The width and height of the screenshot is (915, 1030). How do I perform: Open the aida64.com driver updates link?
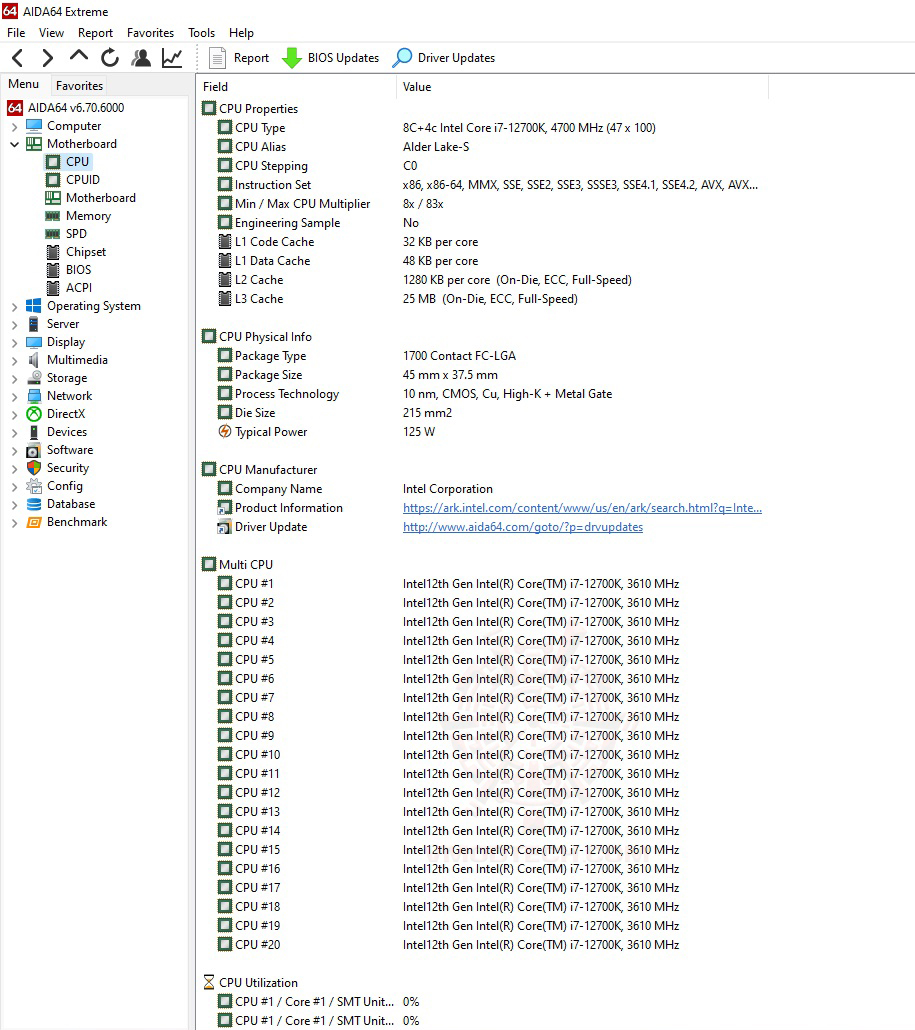[x=523, y=527]
